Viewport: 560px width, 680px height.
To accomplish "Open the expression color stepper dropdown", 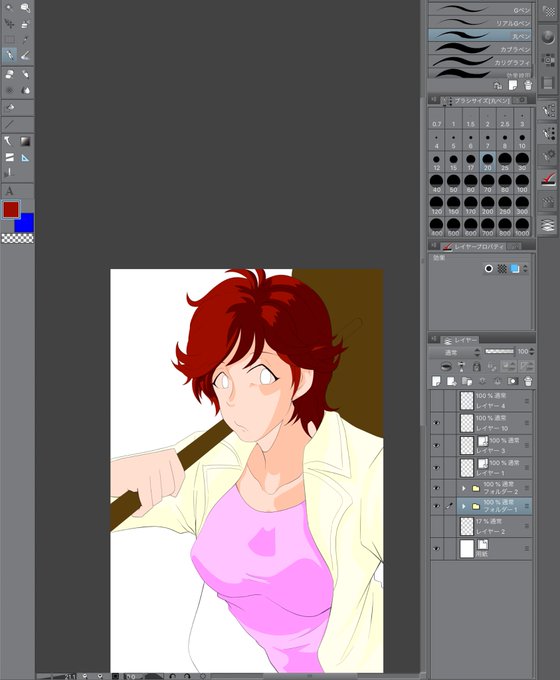I will 525,268.
